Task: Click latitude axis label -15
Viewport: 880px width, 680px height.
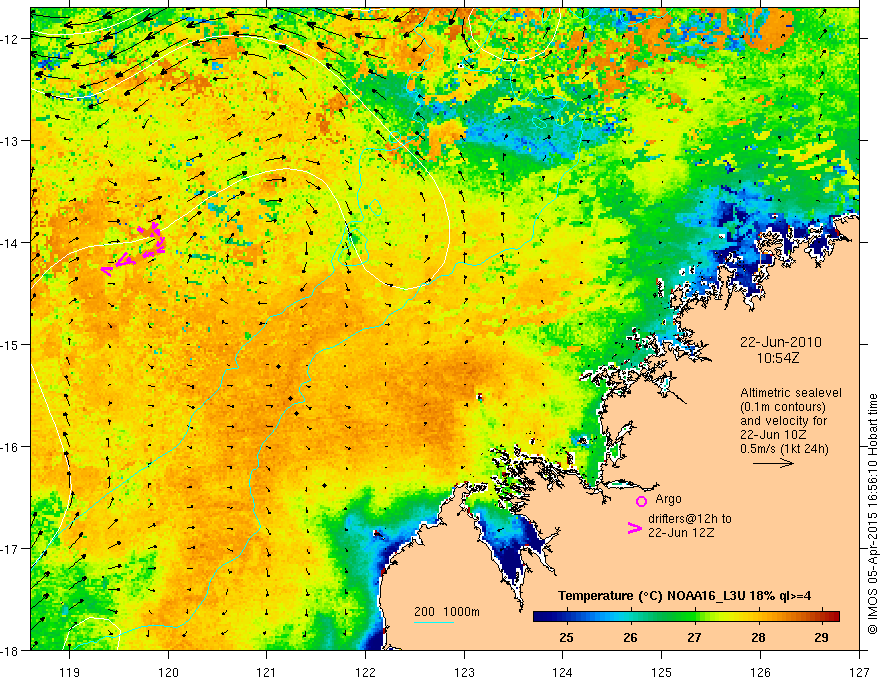Action: click(x=11, y=344)
